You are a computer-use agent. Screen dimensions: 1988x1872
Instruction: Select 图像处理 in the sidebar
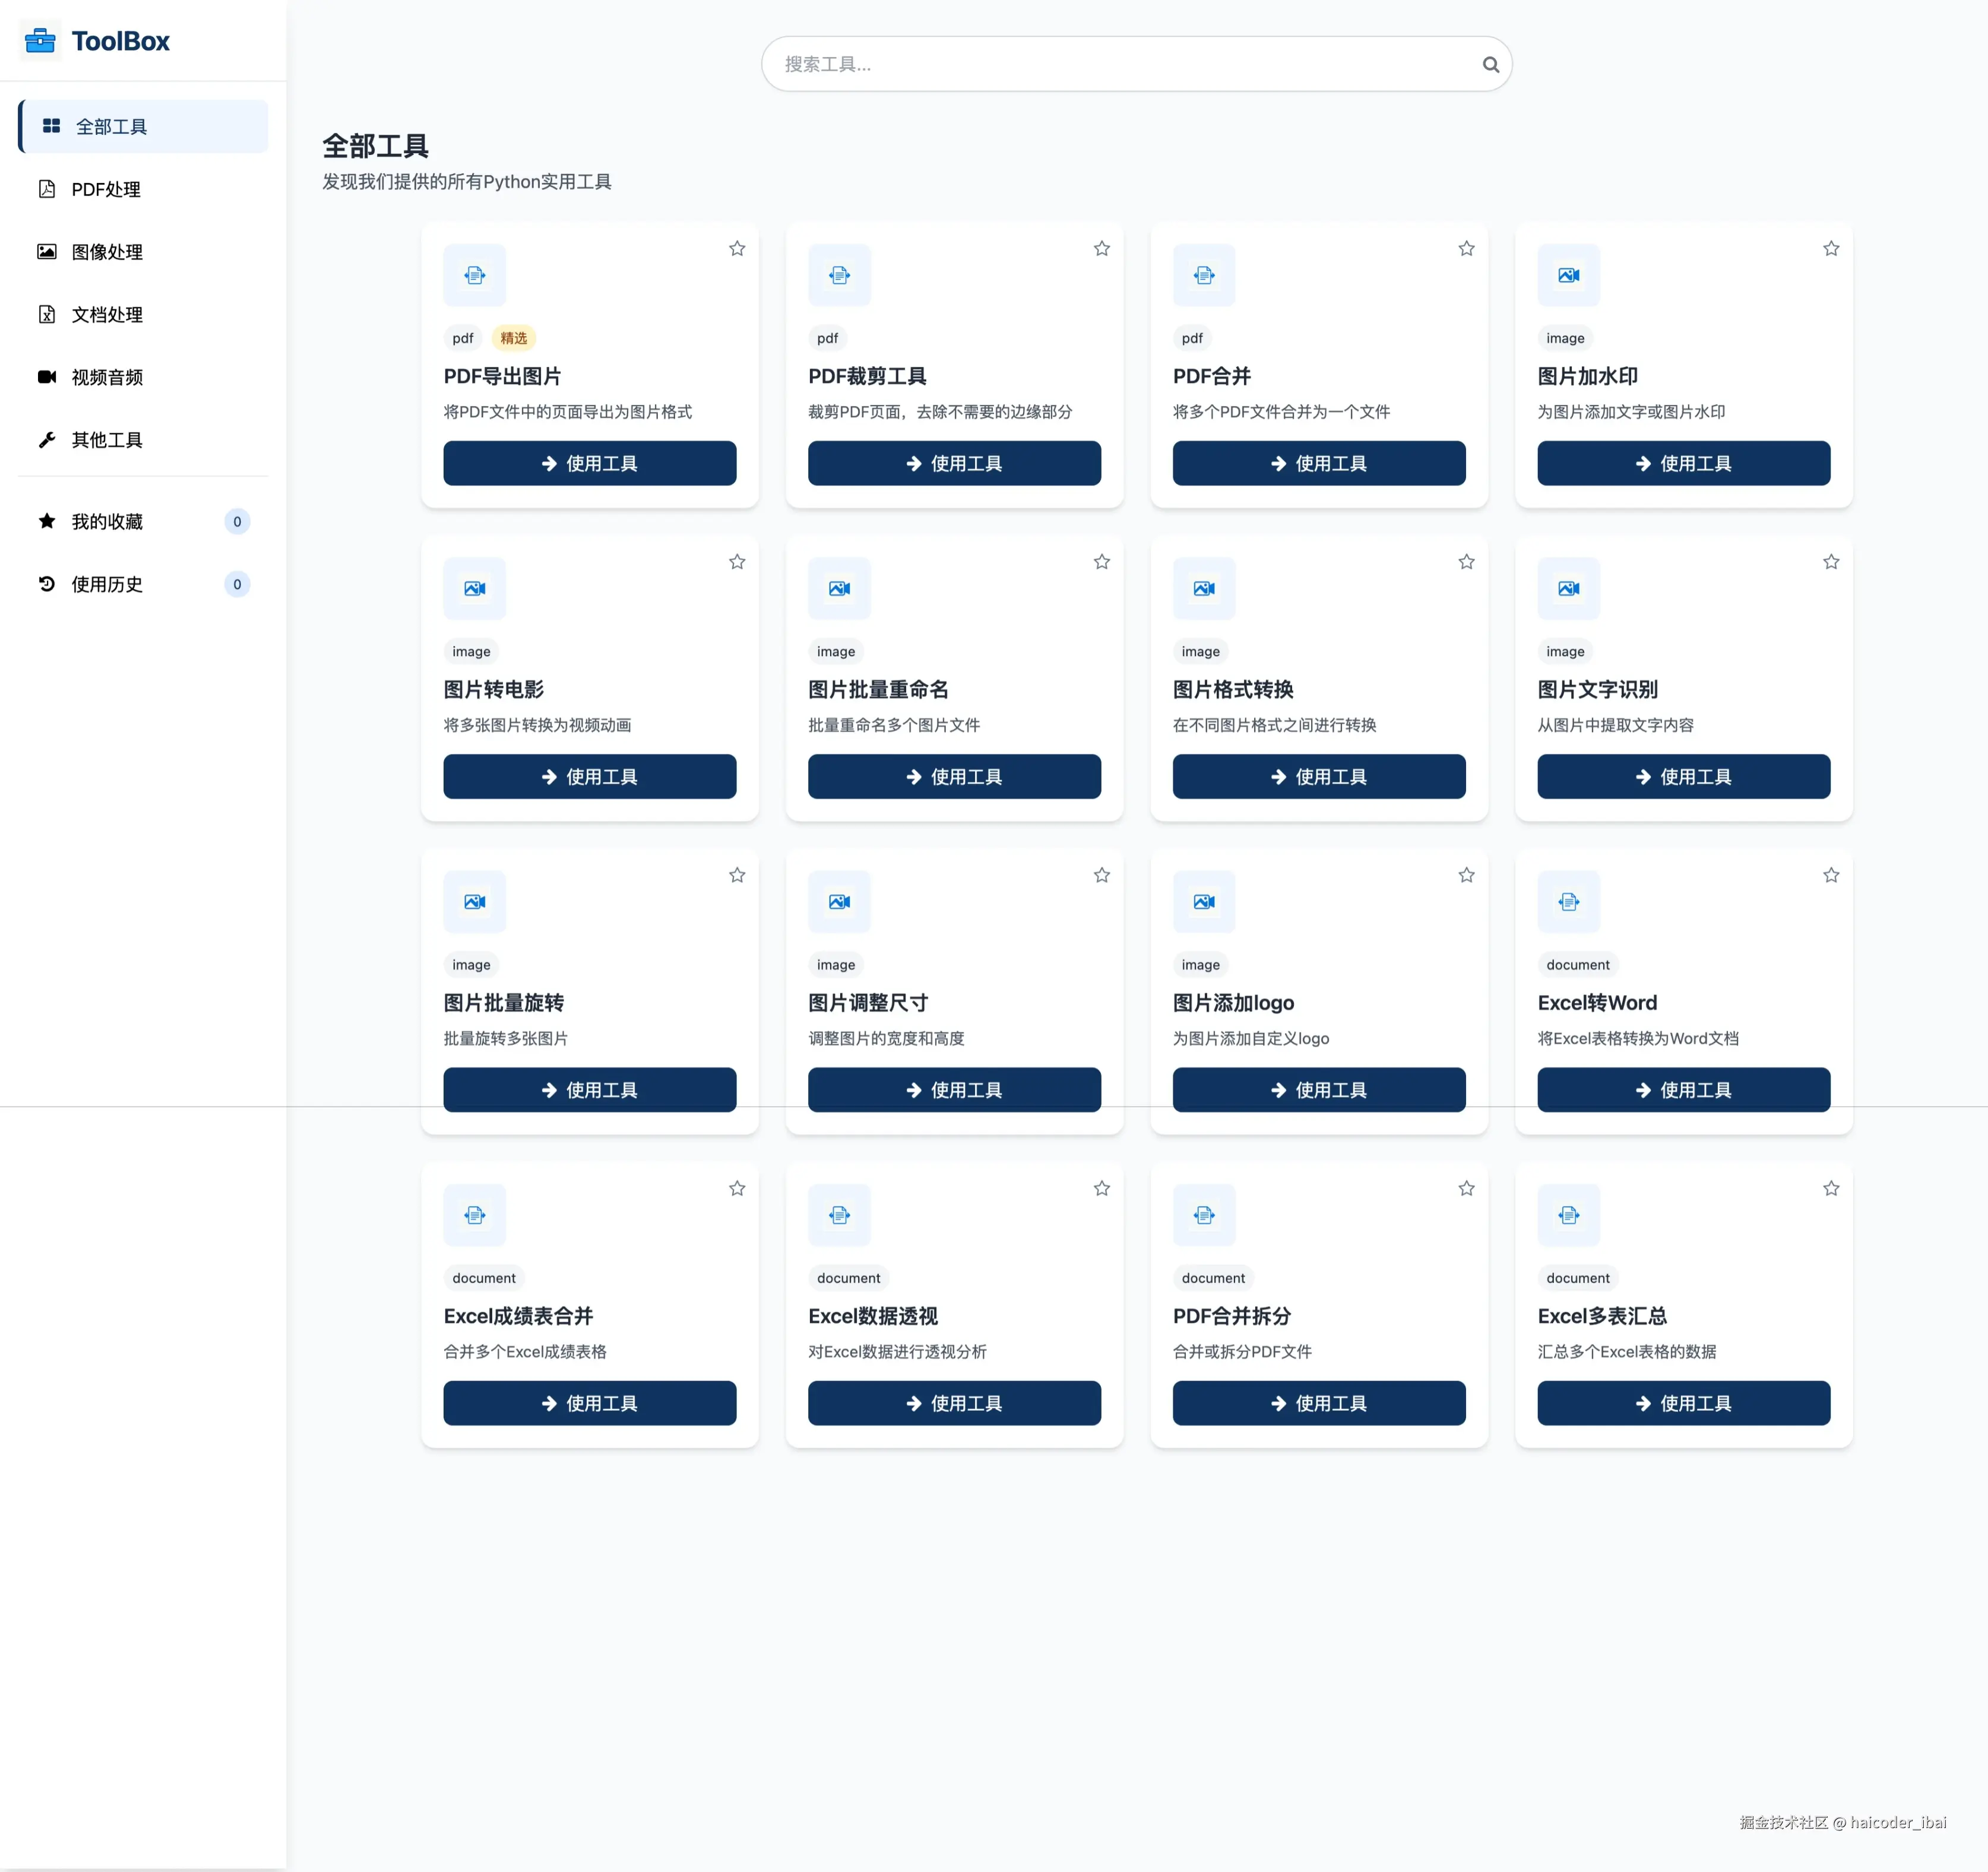coord(106,252)
